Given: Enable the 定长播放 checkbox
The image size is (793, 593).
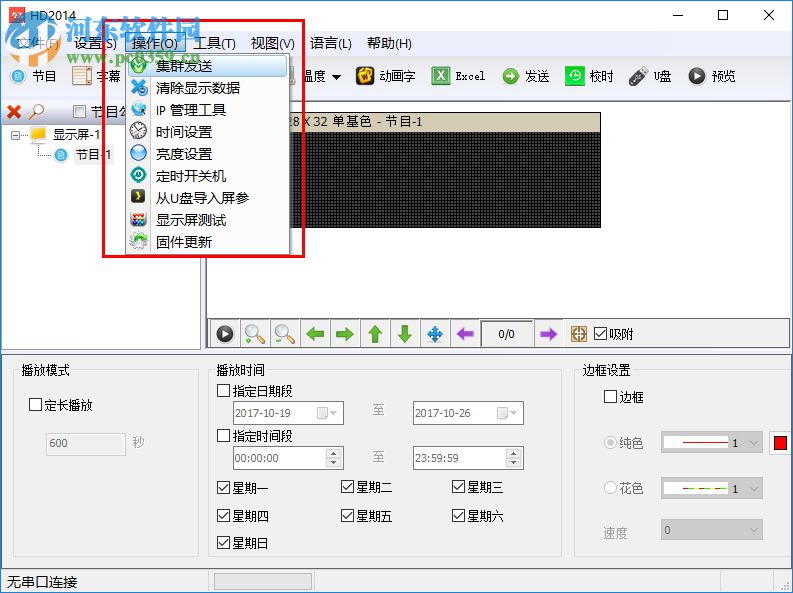Looking at the screenshot, I should click(x=35, y=405).
